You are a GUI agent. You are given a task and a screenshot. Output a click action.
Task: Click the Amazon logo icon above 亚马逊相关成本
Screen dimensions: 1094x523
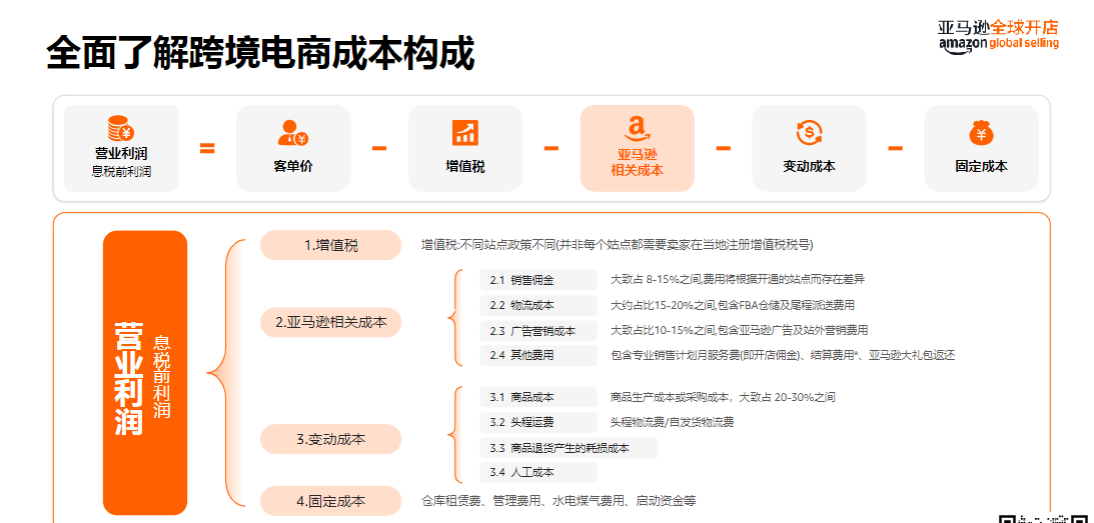636,128
